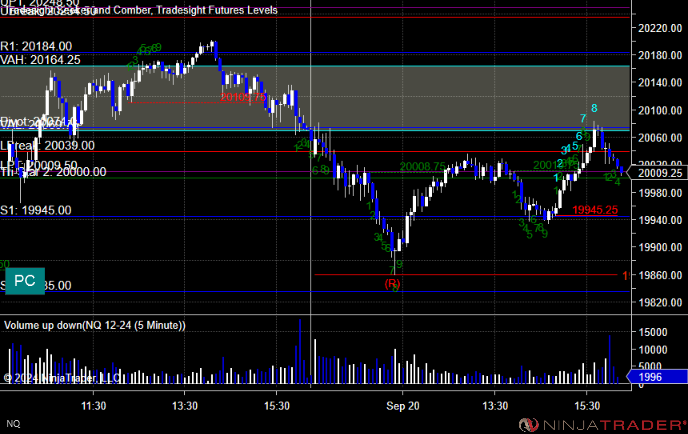Viewport: 688px width, 434px height.
Task: Click the cyan countdown number 8
Action: [x=594, y=108]
